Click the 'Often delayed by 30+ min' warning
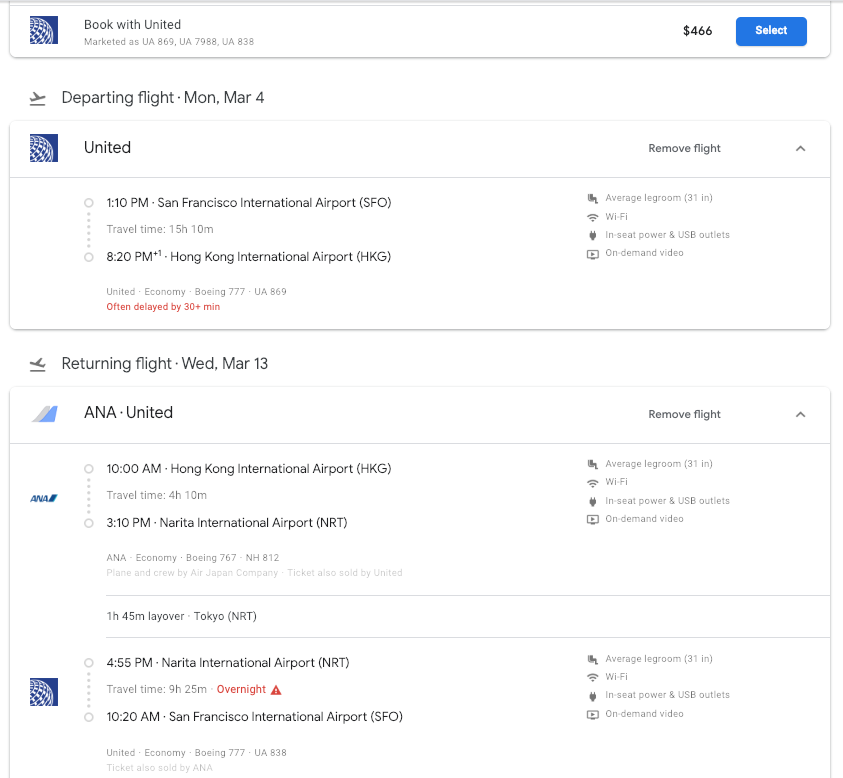The width and height of the screenshot is (843, 778). [163, 307]
